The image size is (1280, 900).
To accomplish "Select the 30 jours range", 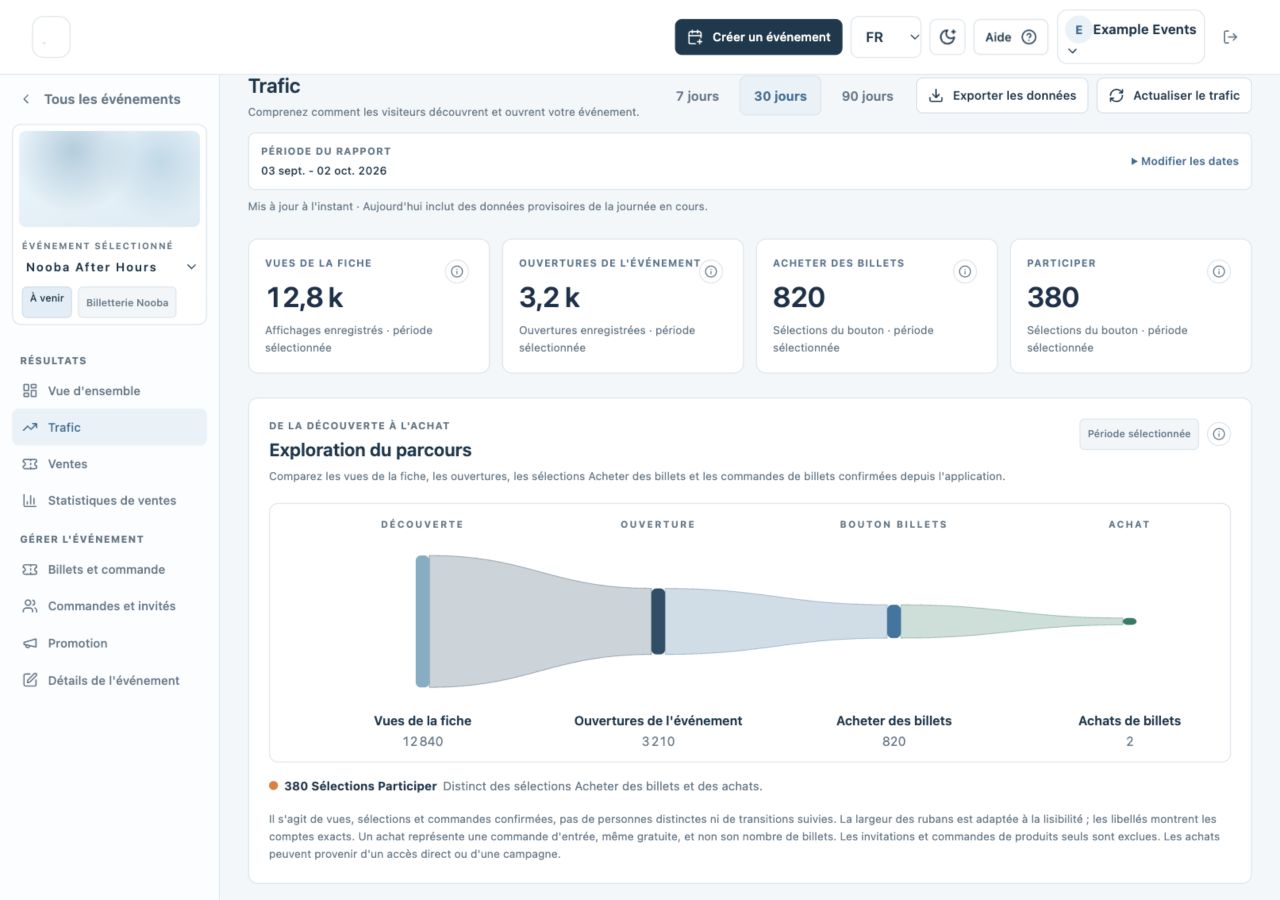I will point(780,96).
